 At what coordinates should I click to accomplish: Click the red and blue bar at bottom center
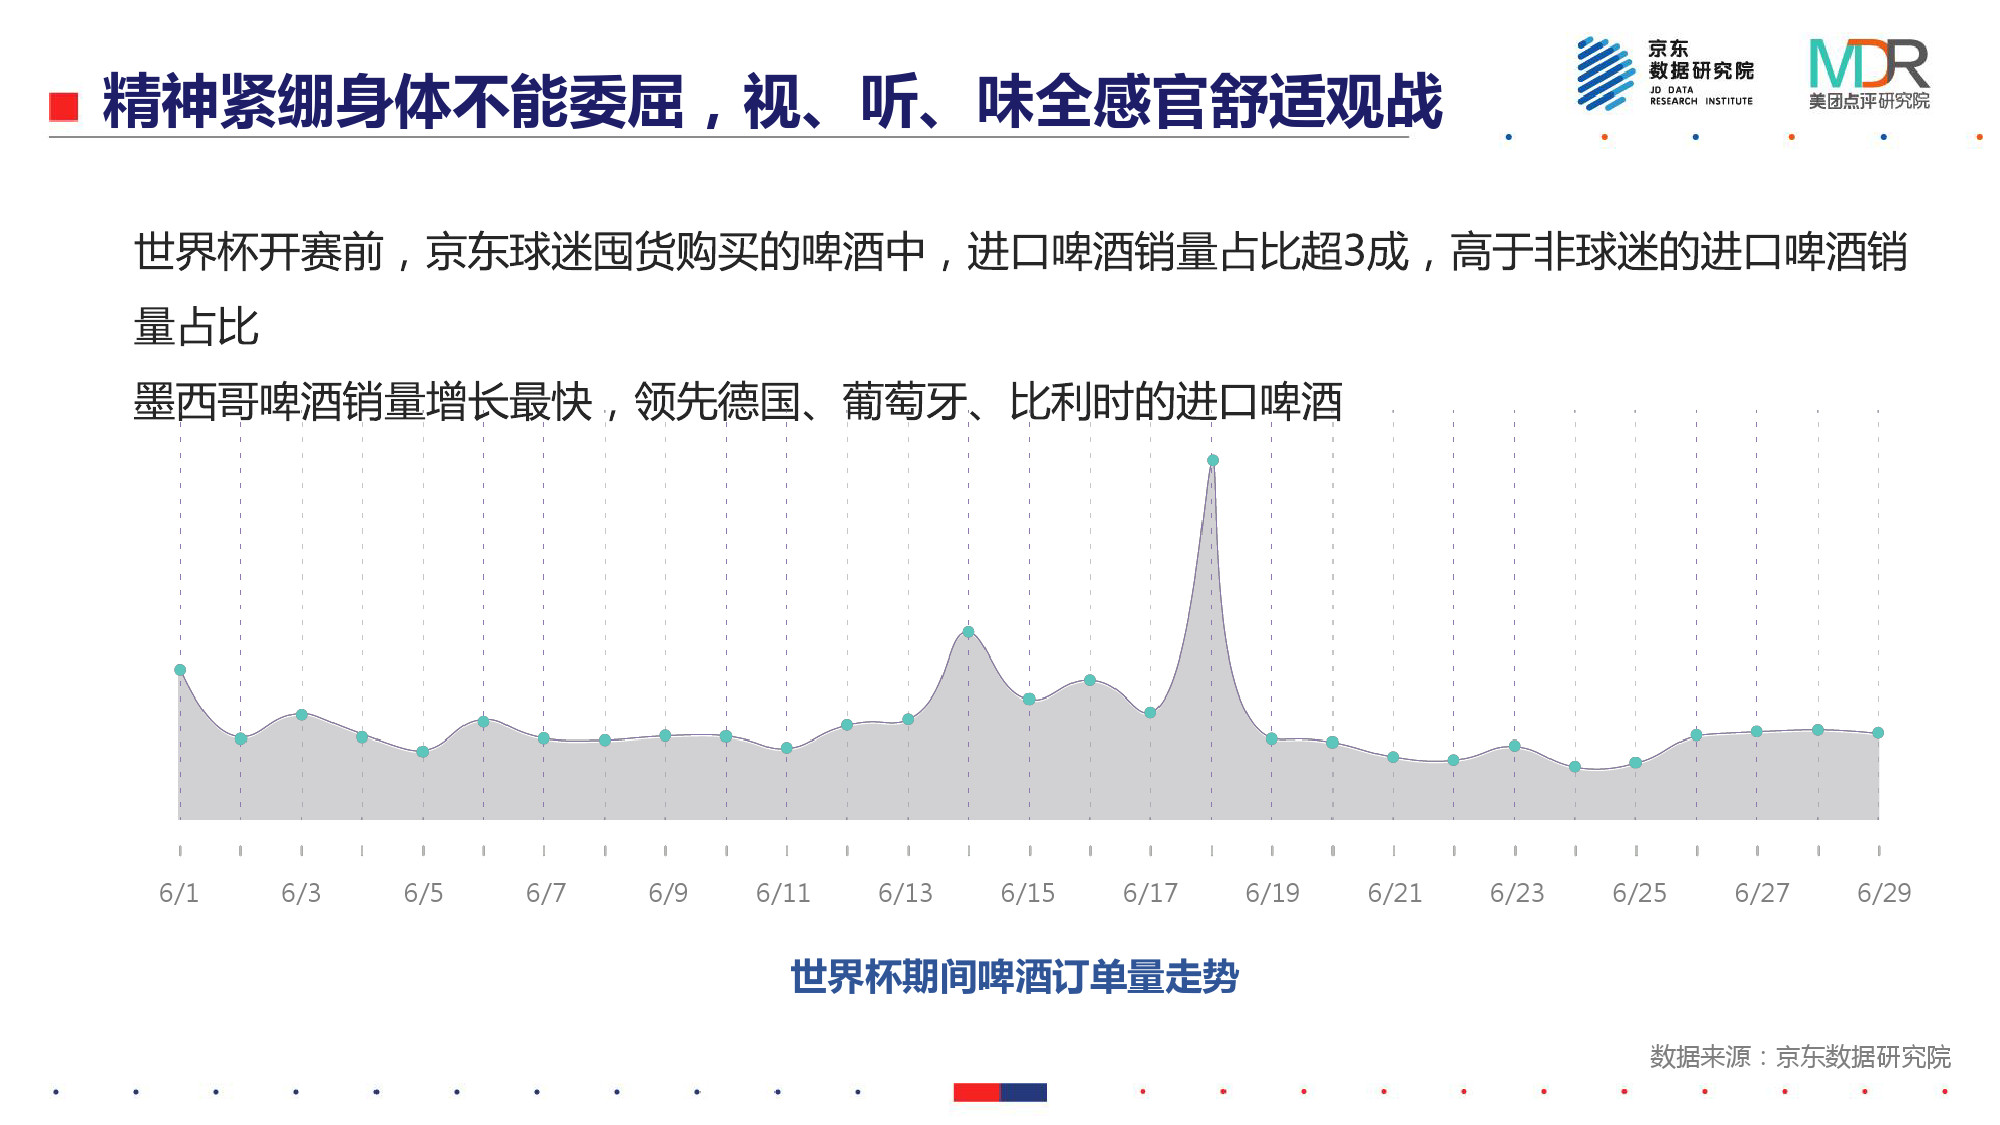[x=1000, y=1092]
